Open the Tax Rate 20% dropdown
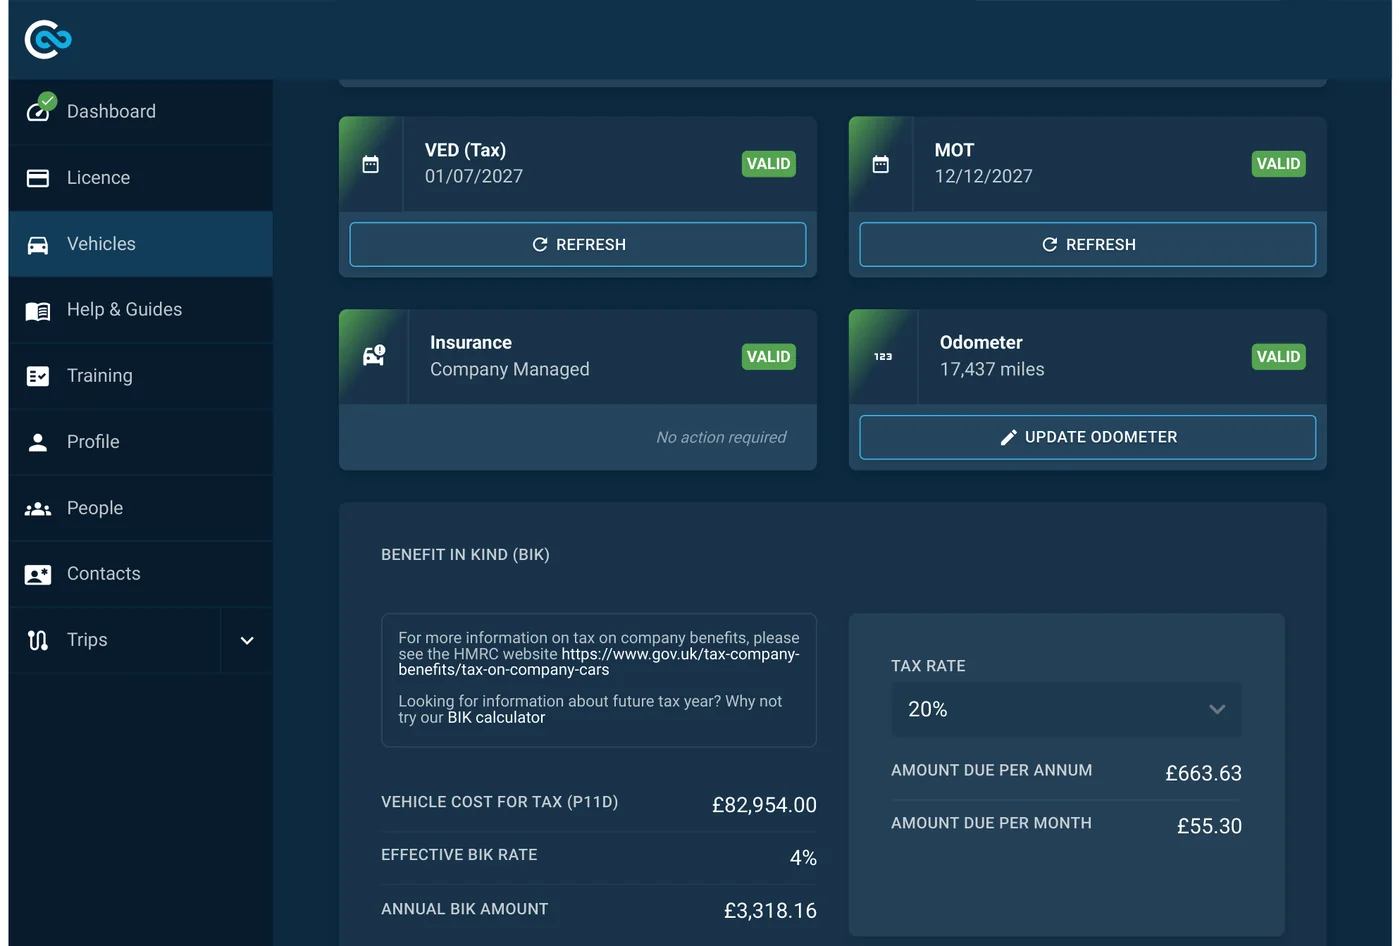Viewport: 1400px width, 946px height. pyautogui.click(x=1066, y=710)
